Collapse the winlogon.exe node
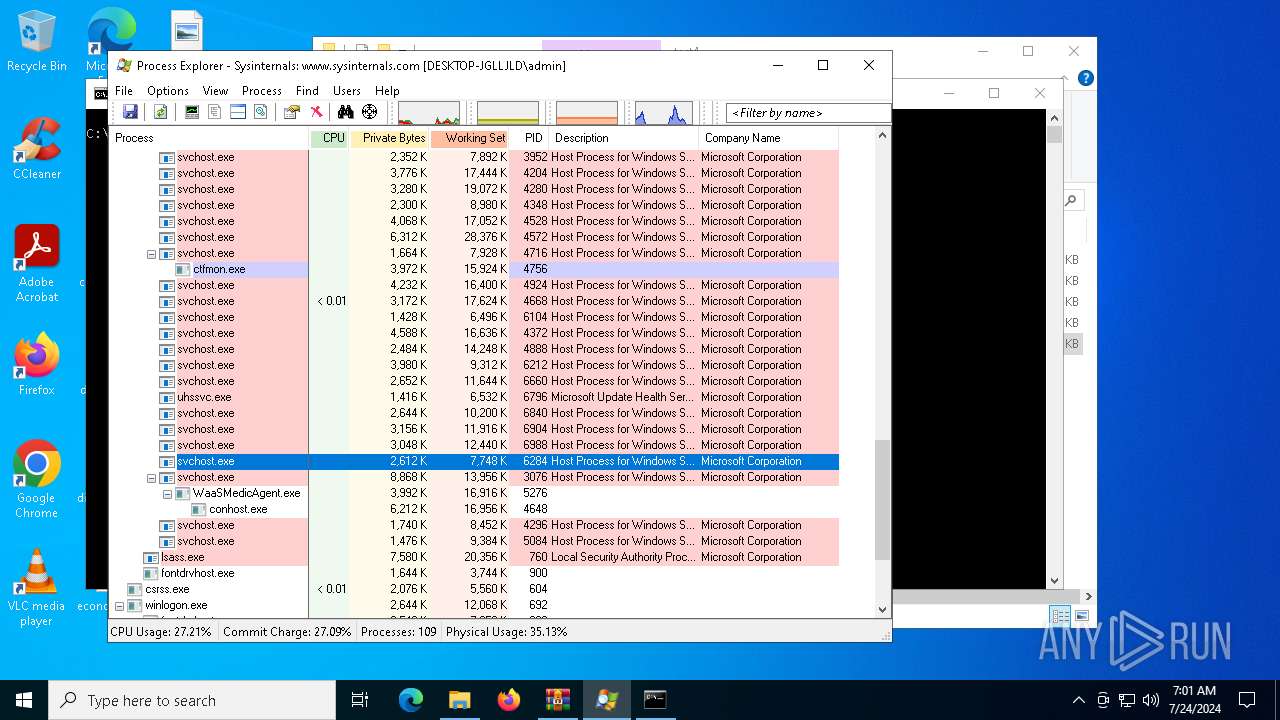 [x=120, y=606]
